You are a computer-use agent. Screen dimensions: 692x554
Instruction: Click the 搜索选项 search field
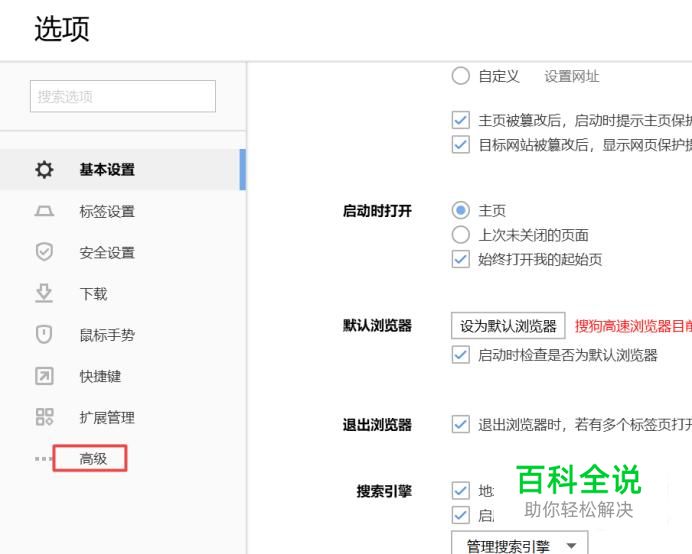123,96
